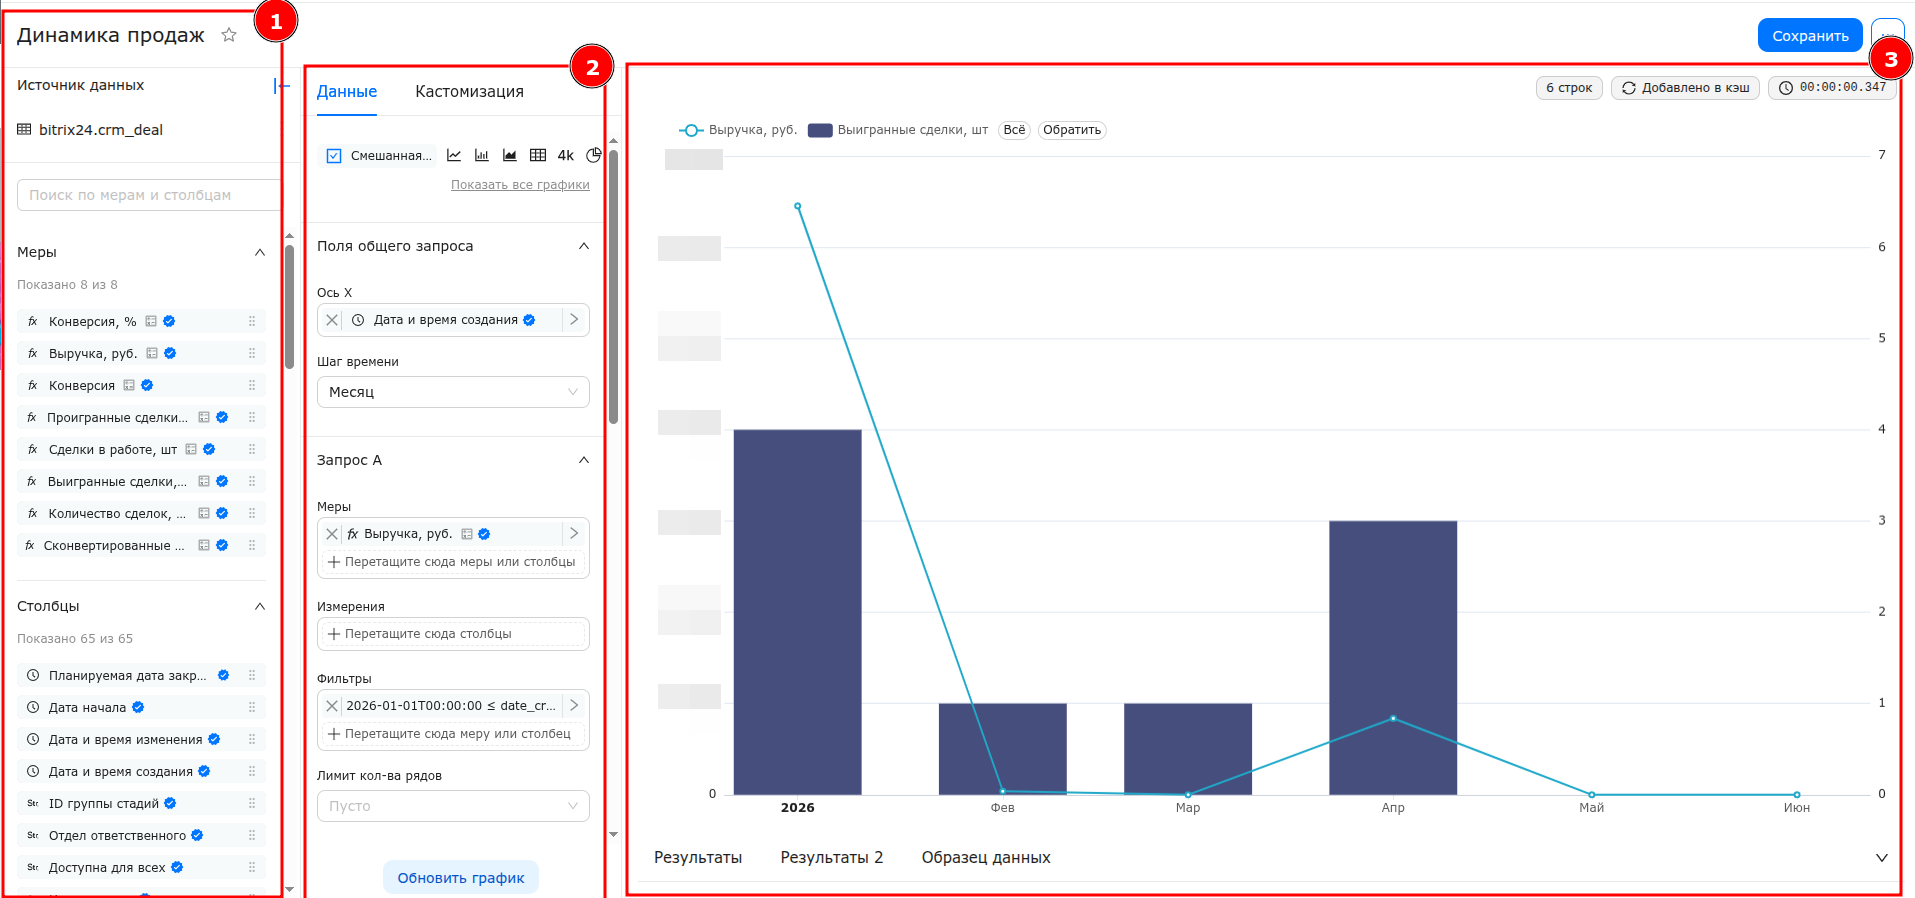
Task: Select the line chart type icon
Action: coord(454,155)
